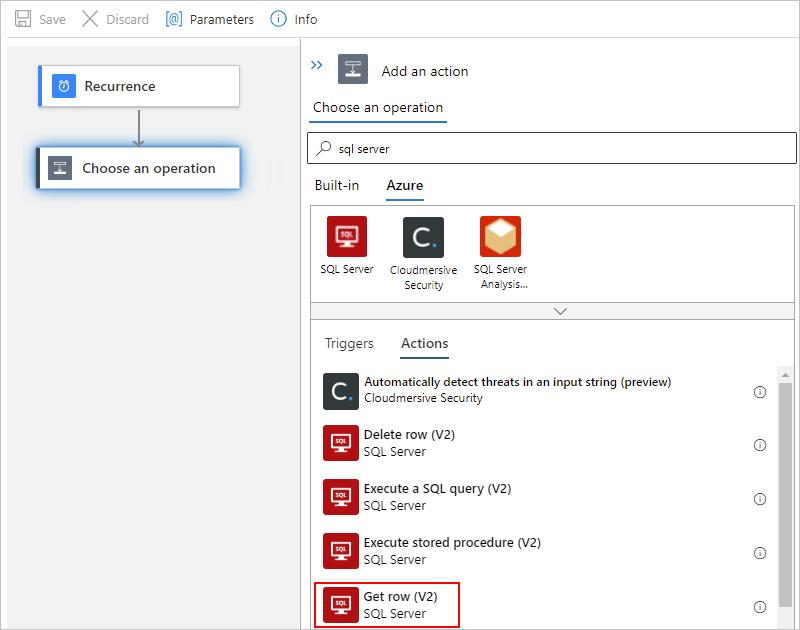Choose the Cloudmersive Security connector icon

click(x=423, y=237)
